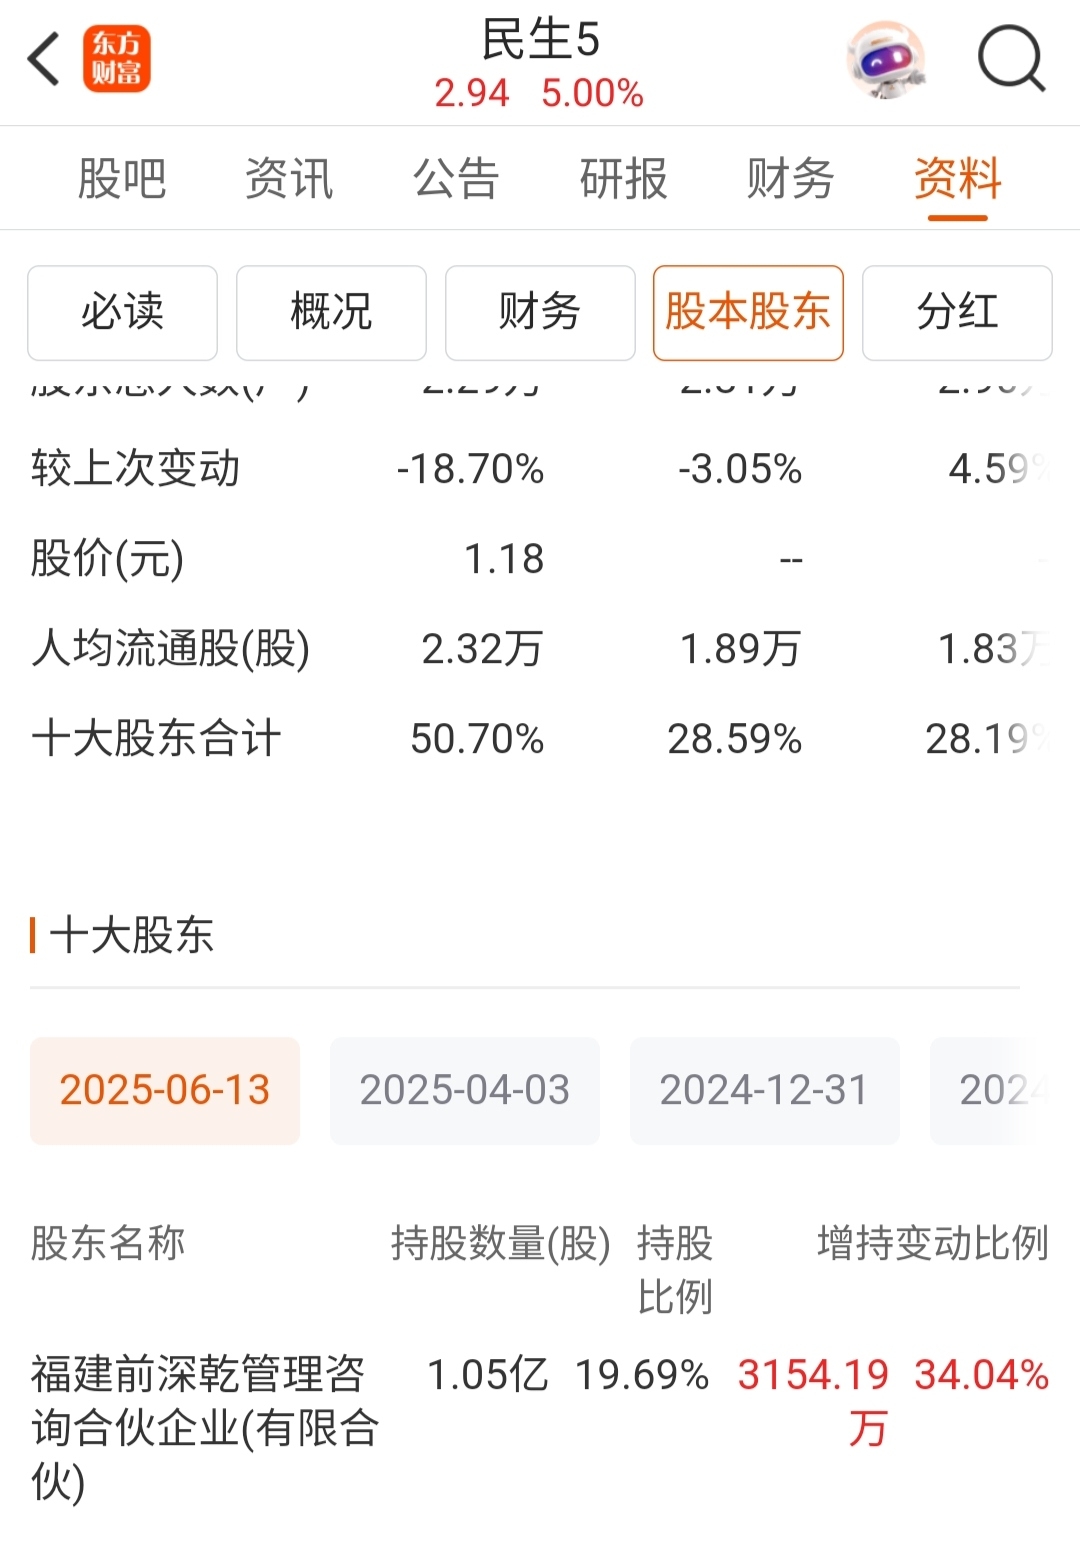The width and height of the screenshot is (1080, 1548).
Task: Select the 2025-04-03 date chip
Action: [x=465, y=1091]
